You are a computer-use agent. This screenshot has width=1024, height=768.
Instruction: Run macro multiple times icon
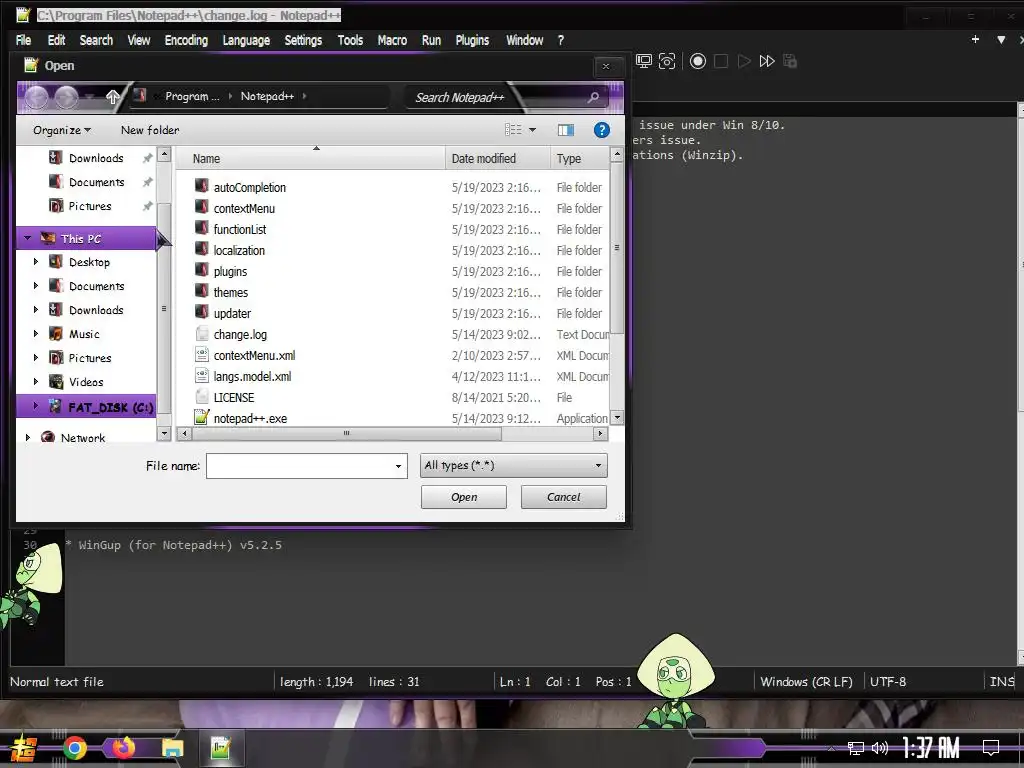[767, 61]
